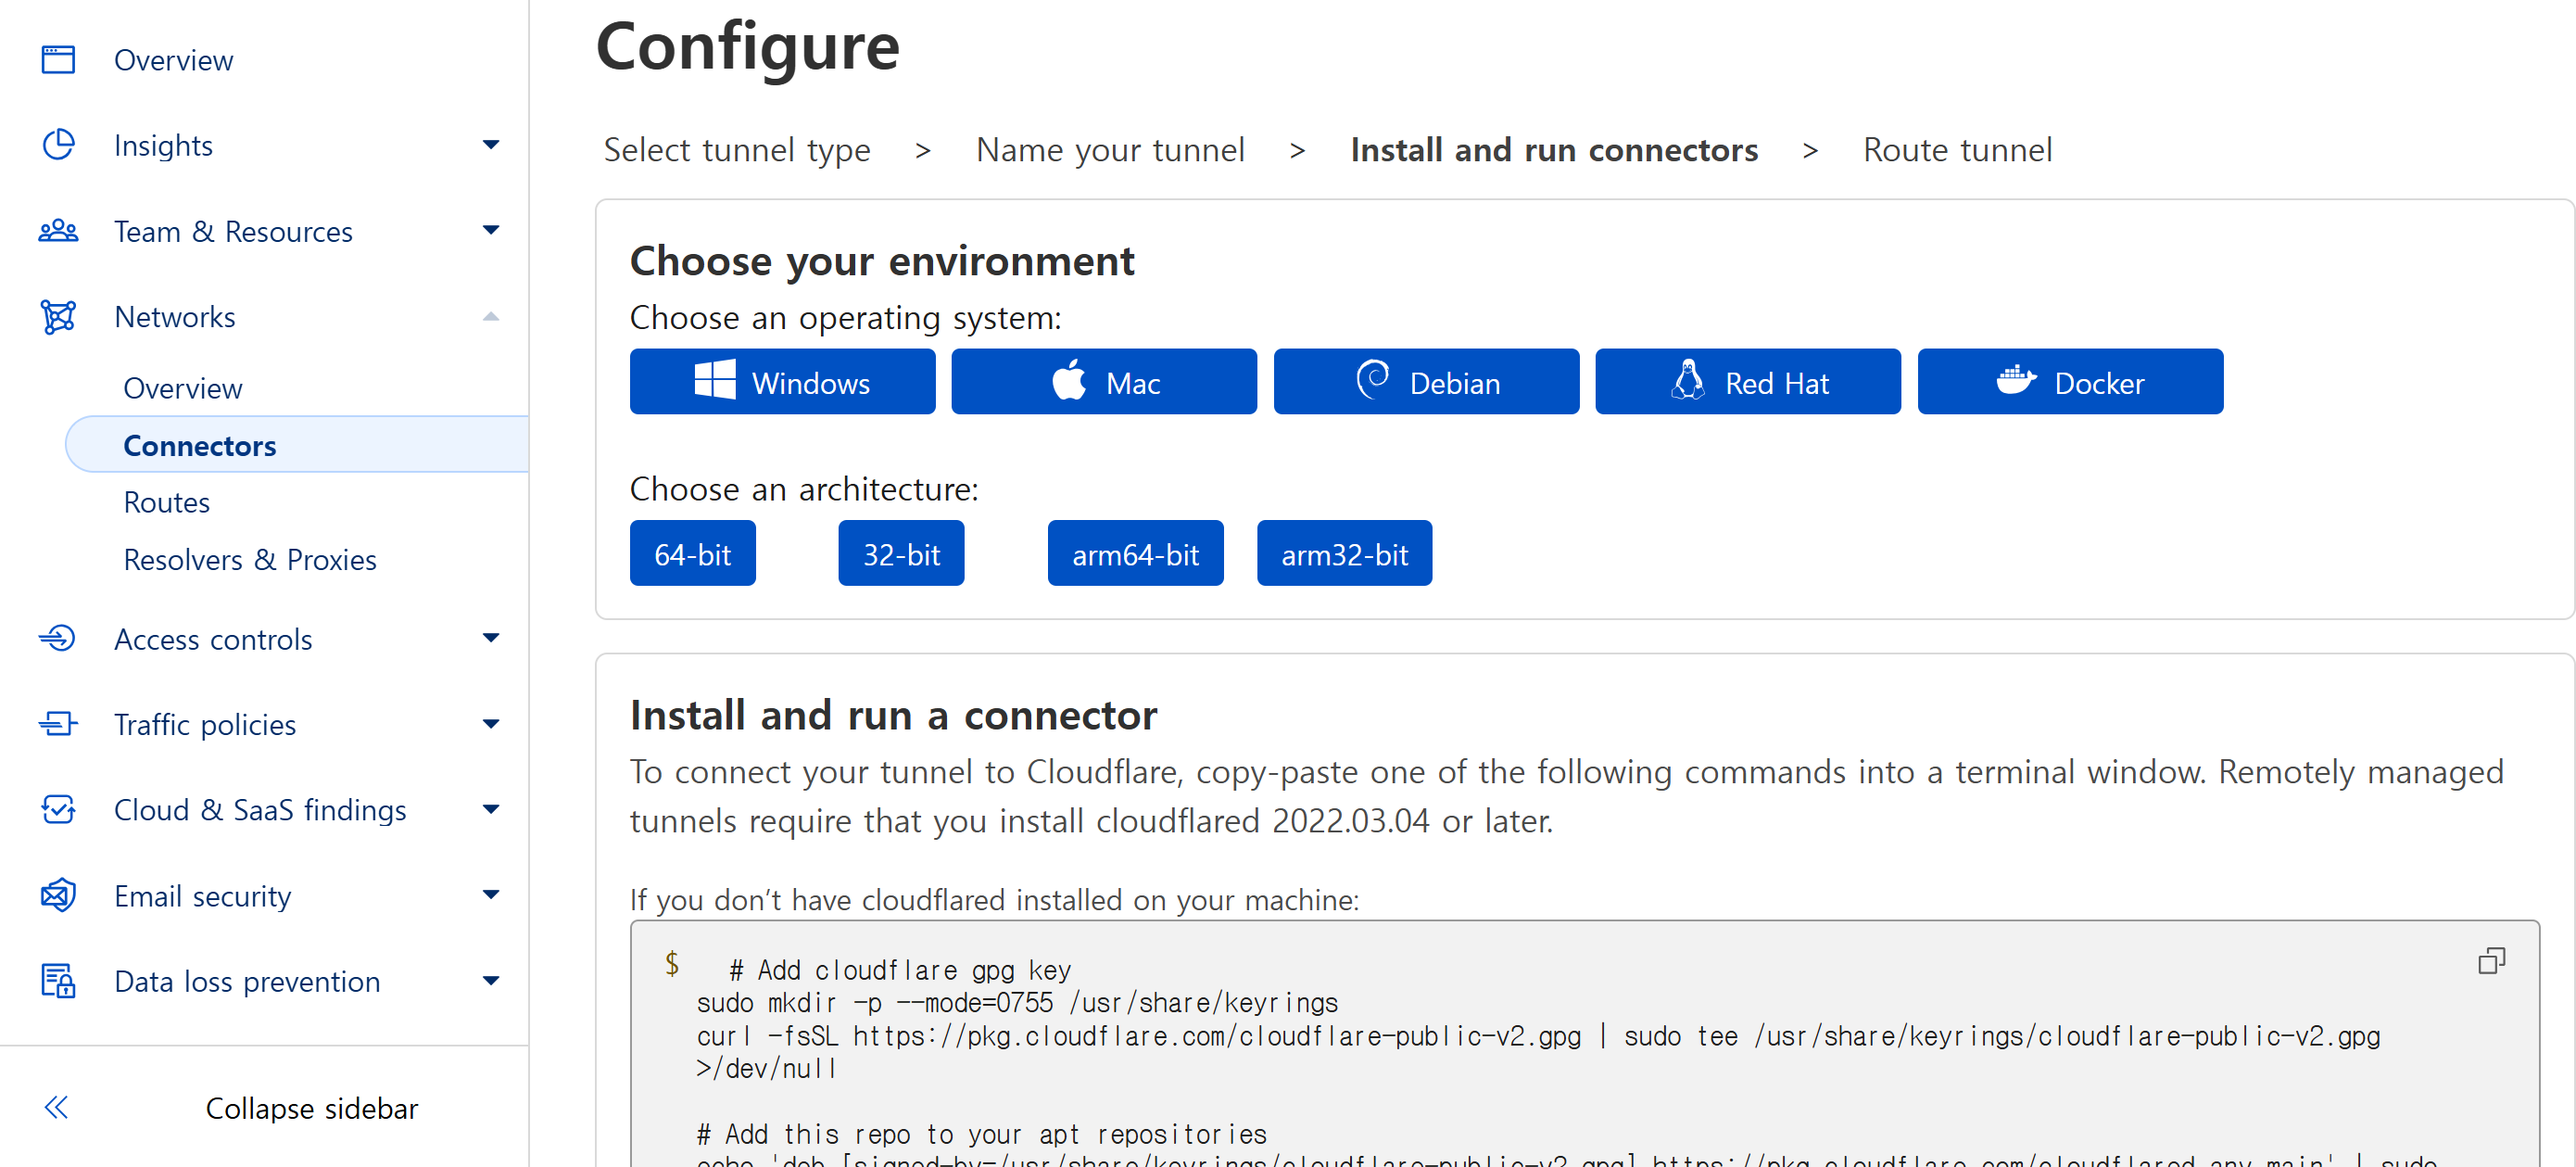2576x1167 pixels.
Task: Choose Windows as the operating system
Action: (x=782, y=382)
